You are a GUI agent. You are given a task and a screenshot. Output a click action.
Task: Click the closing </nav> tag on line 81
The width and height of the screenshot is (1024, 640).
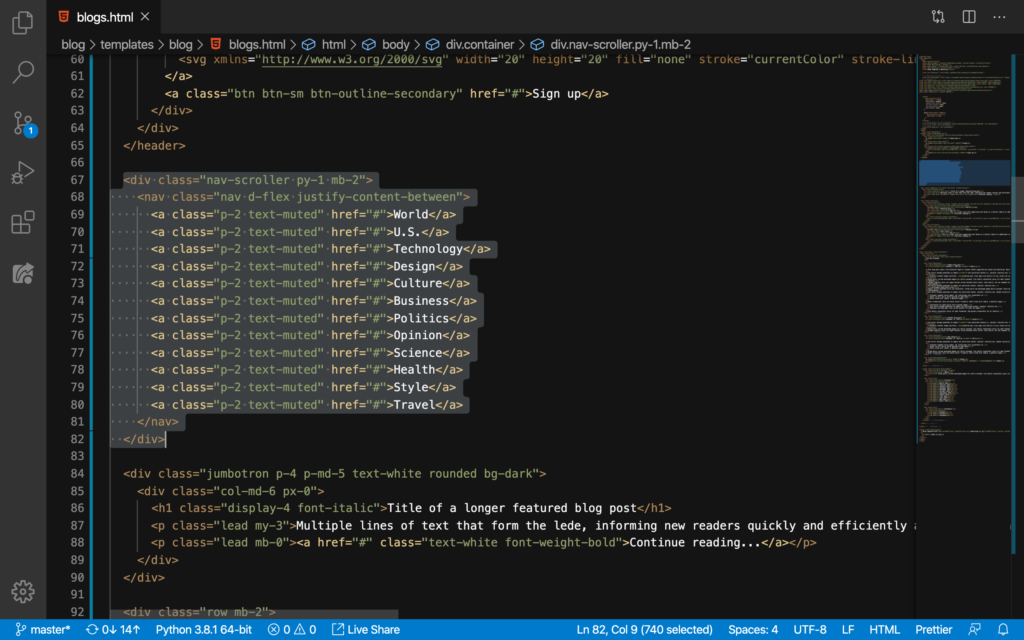pos(157,422)
